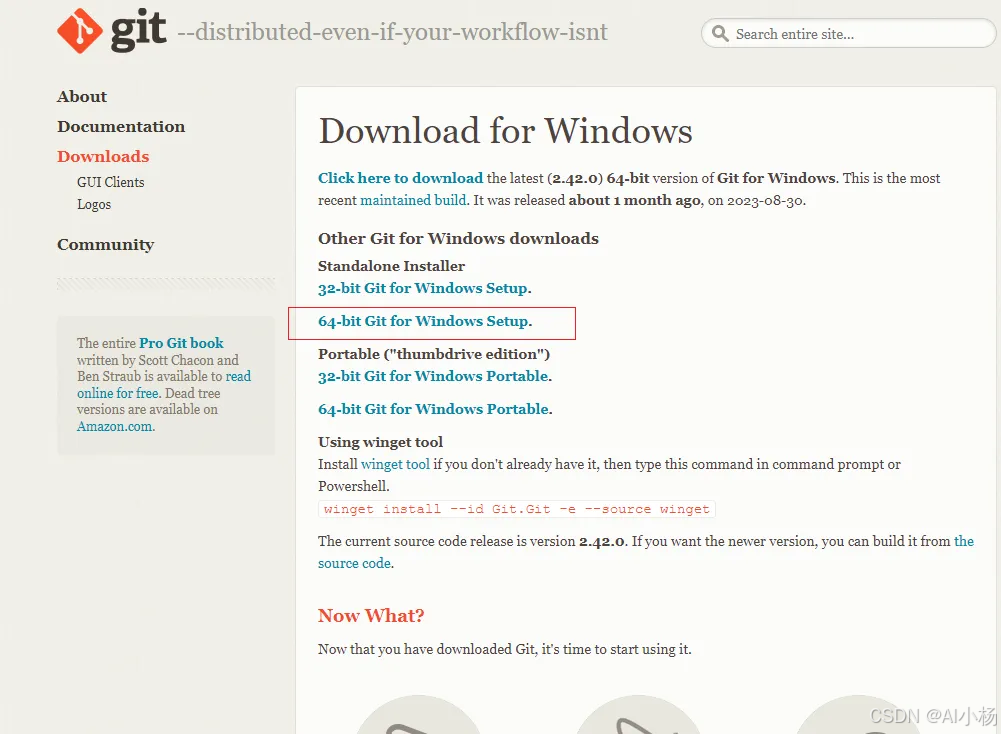Click the 'Download for Windows' heading
Screen dimensions: 1001x734
pyautogui.click(x=505, y=131)
